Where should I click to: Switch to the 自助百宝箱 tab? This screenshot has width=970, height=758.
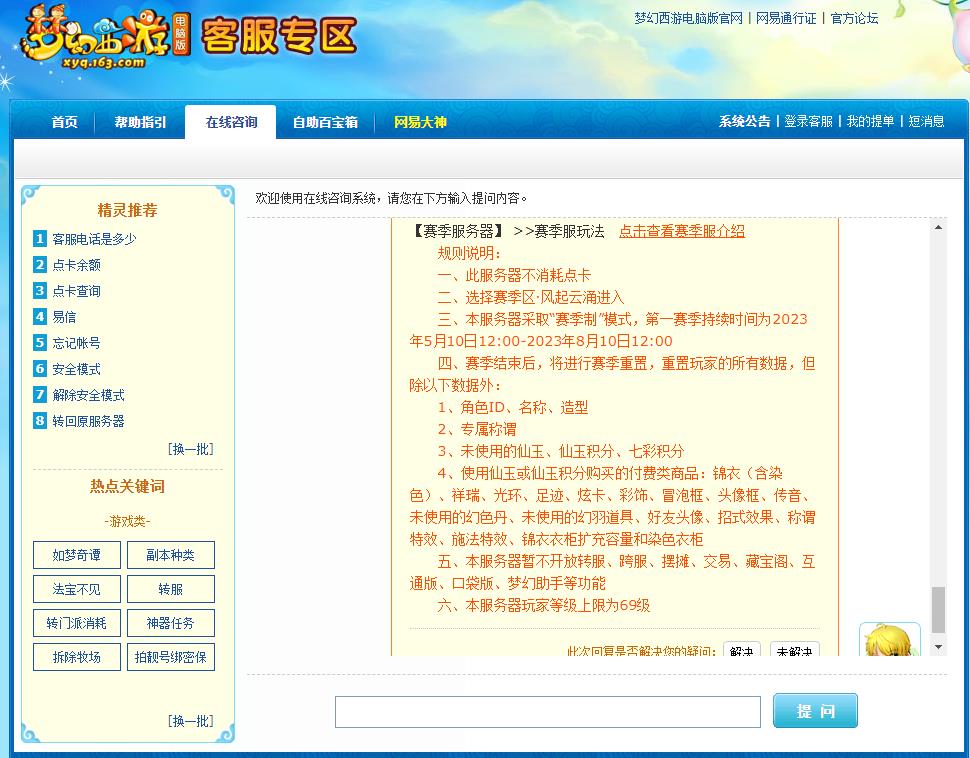tap(324, 122)
